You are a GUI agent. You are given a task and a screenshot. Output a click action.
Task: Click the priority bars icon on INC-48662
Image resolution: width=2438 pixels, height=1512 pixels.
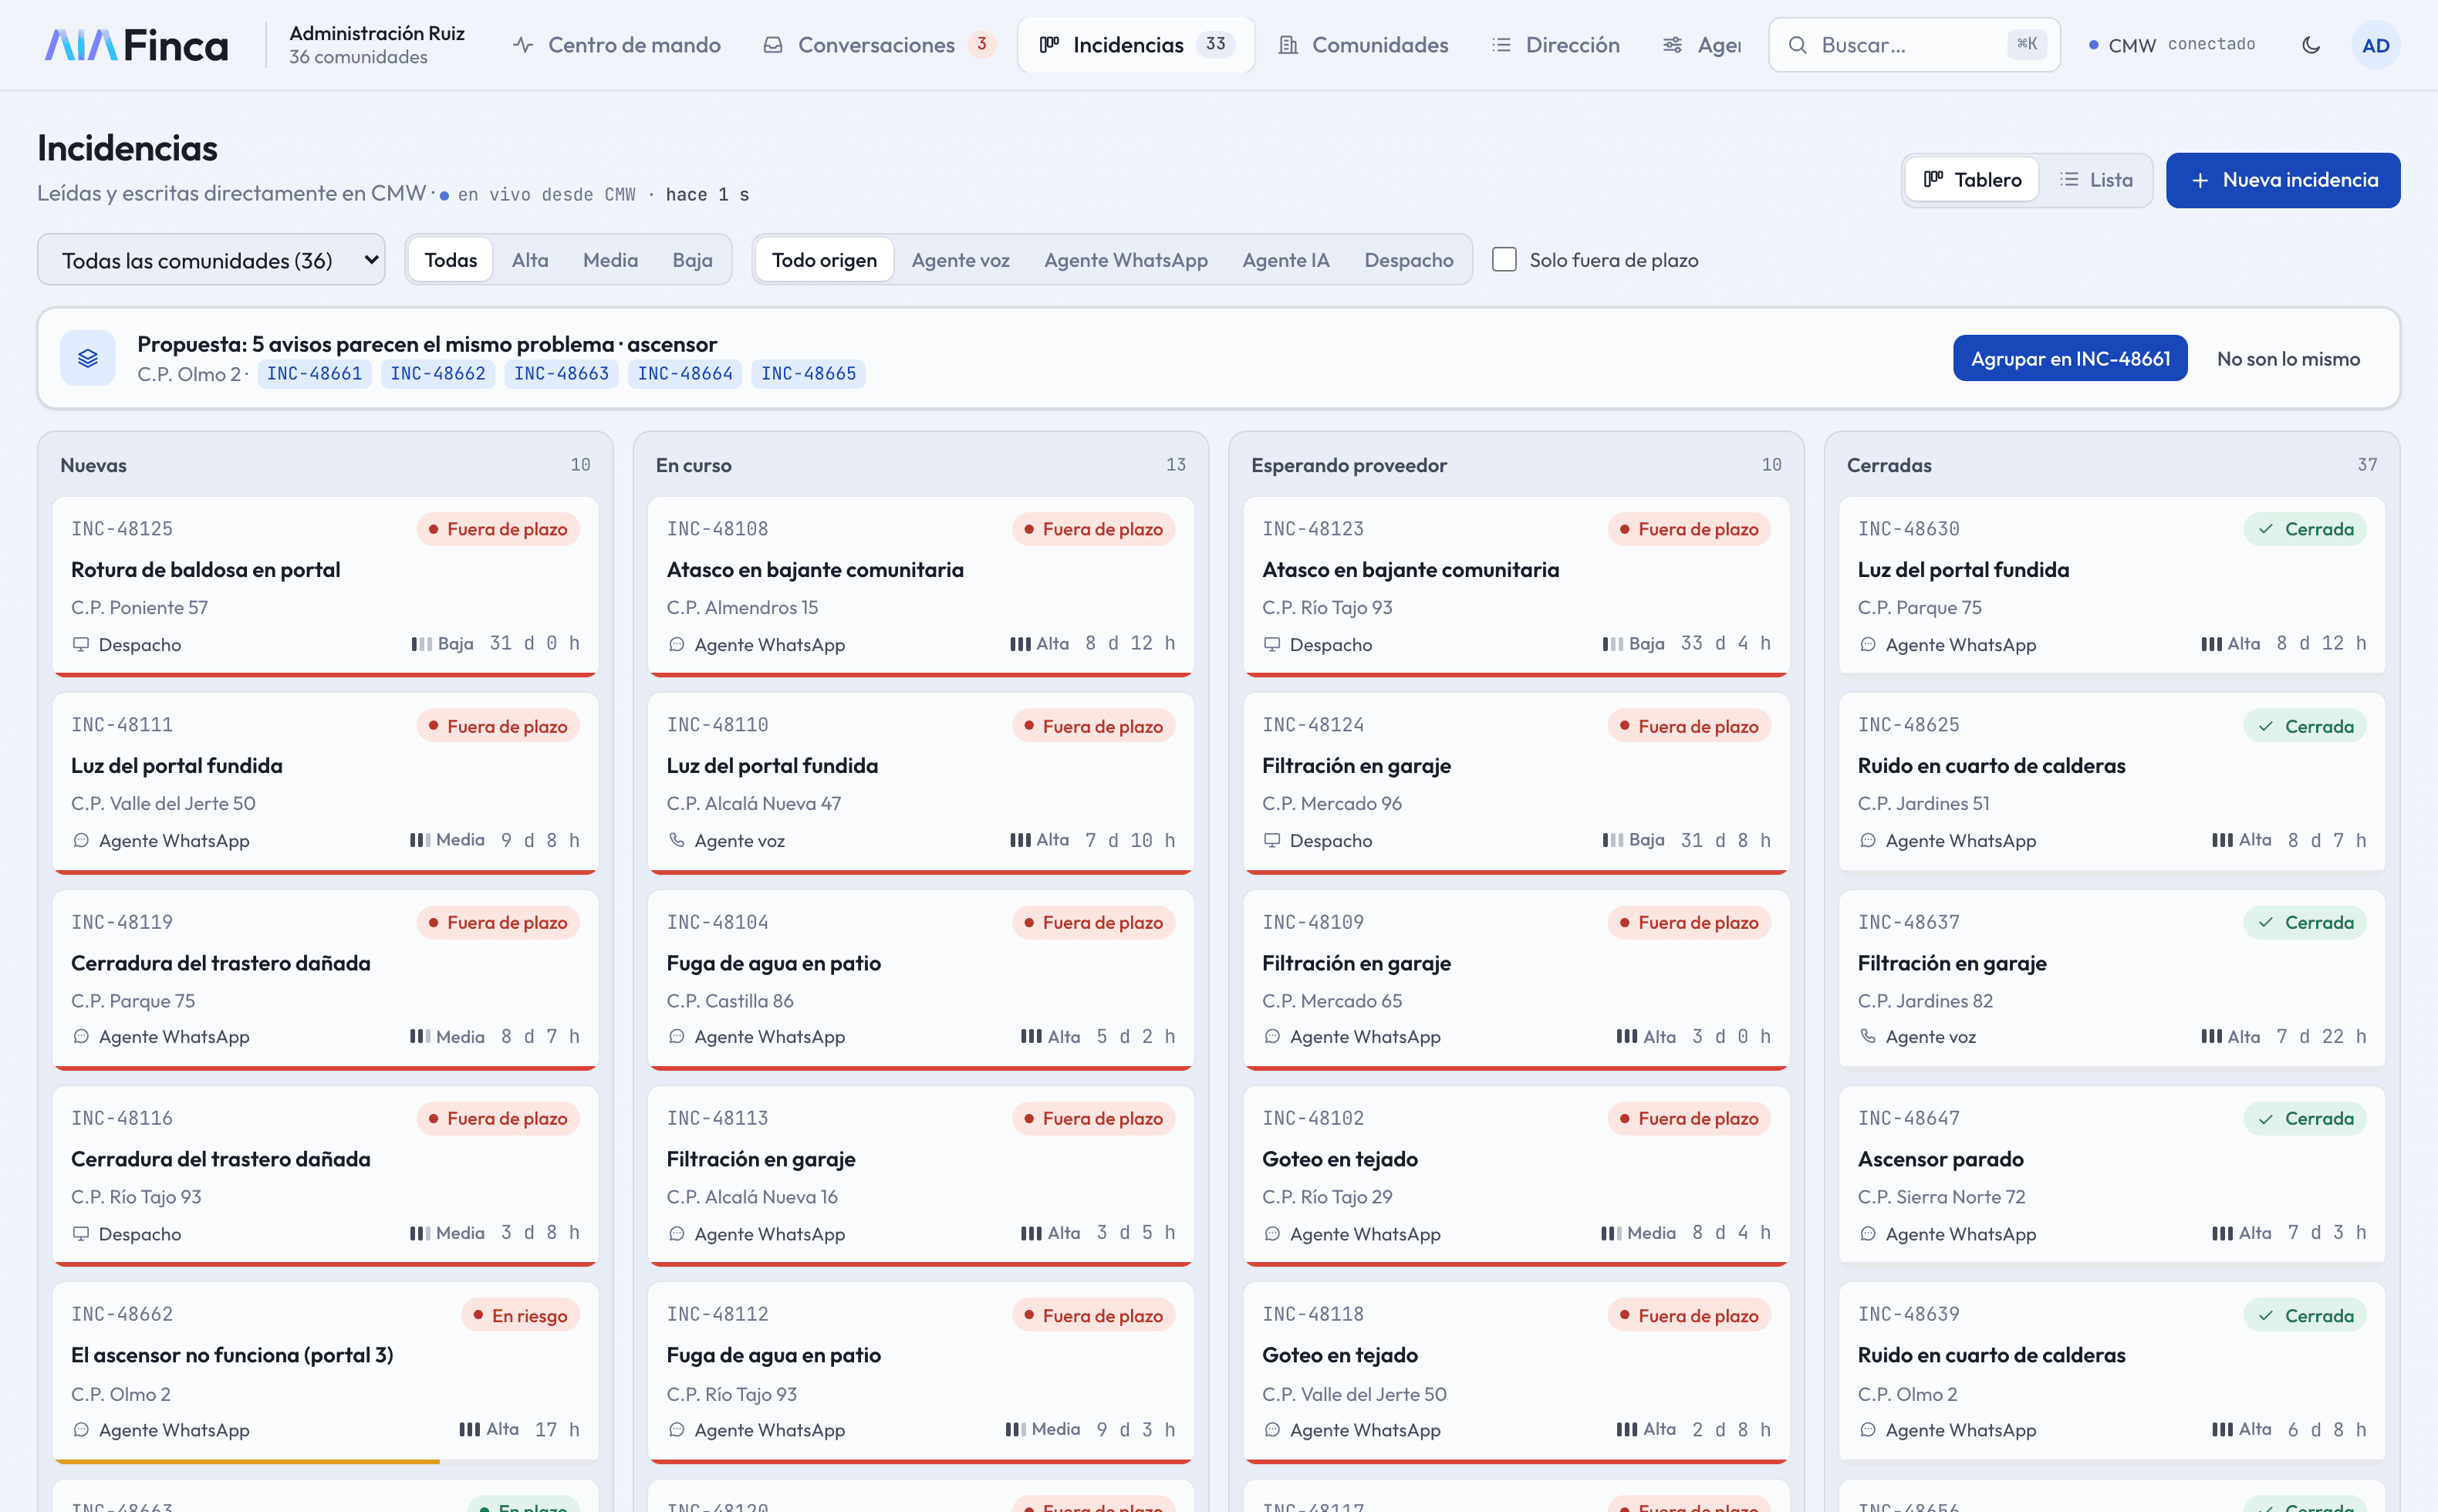[x=469, y=1429]
